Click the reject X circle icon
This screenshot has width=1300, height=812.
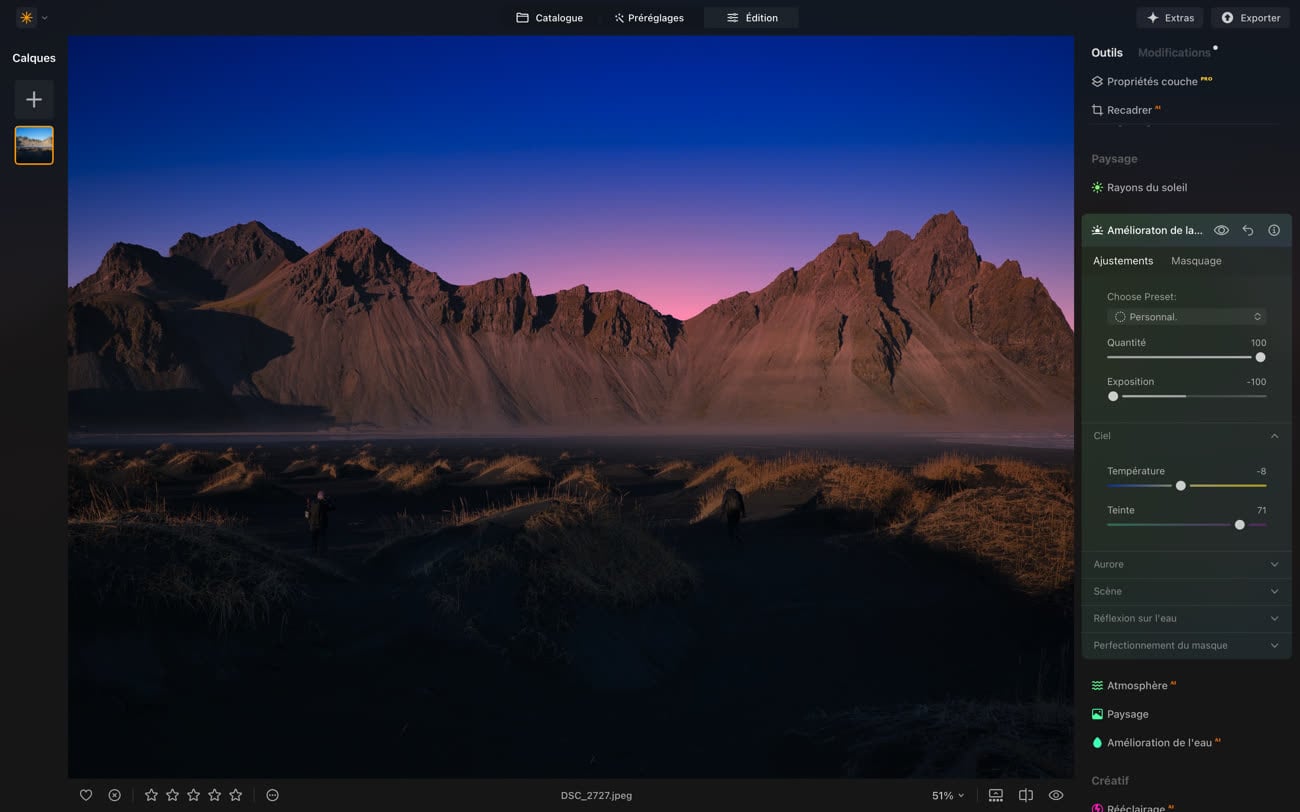[115, 795]
